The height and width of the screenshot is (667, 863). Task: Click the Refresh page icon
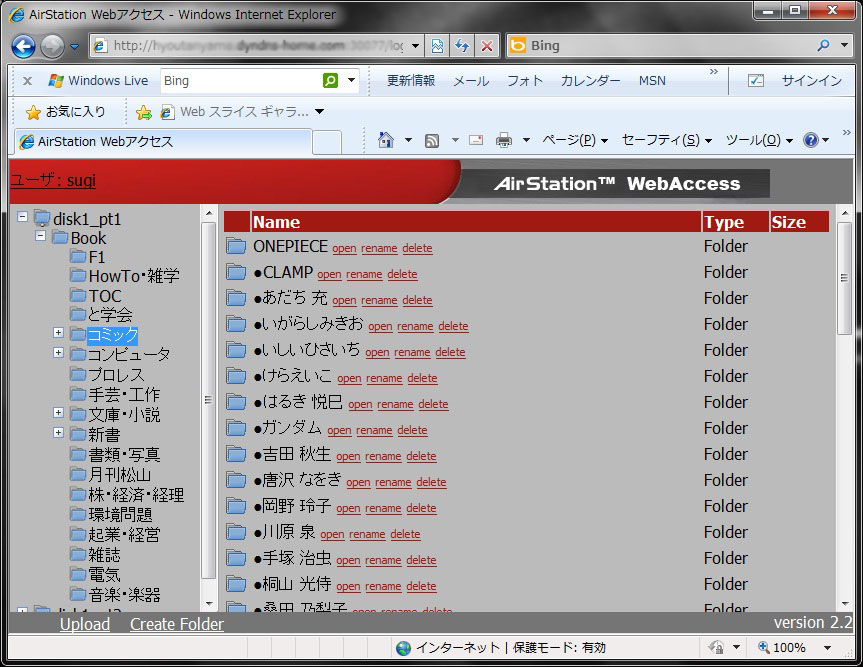(462, 46)
